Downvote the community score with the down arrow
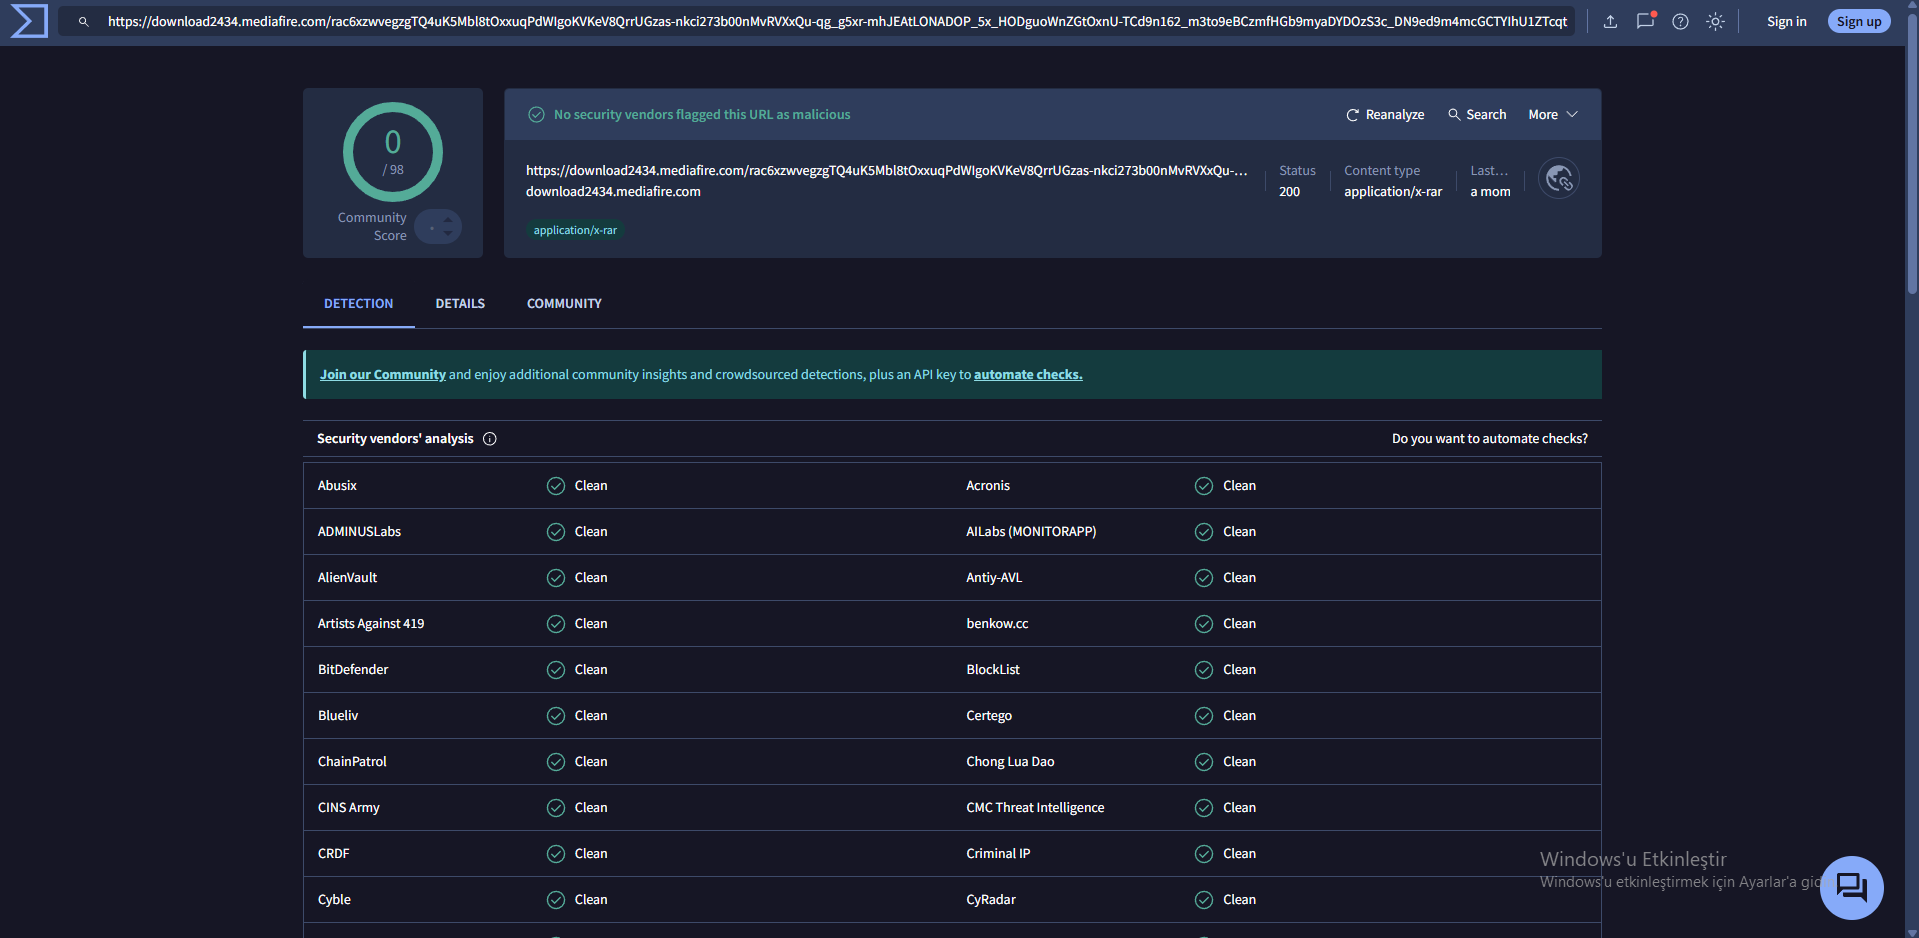Screen dimensions: 1919x938 pyautogui.click(x=447, y=233)
